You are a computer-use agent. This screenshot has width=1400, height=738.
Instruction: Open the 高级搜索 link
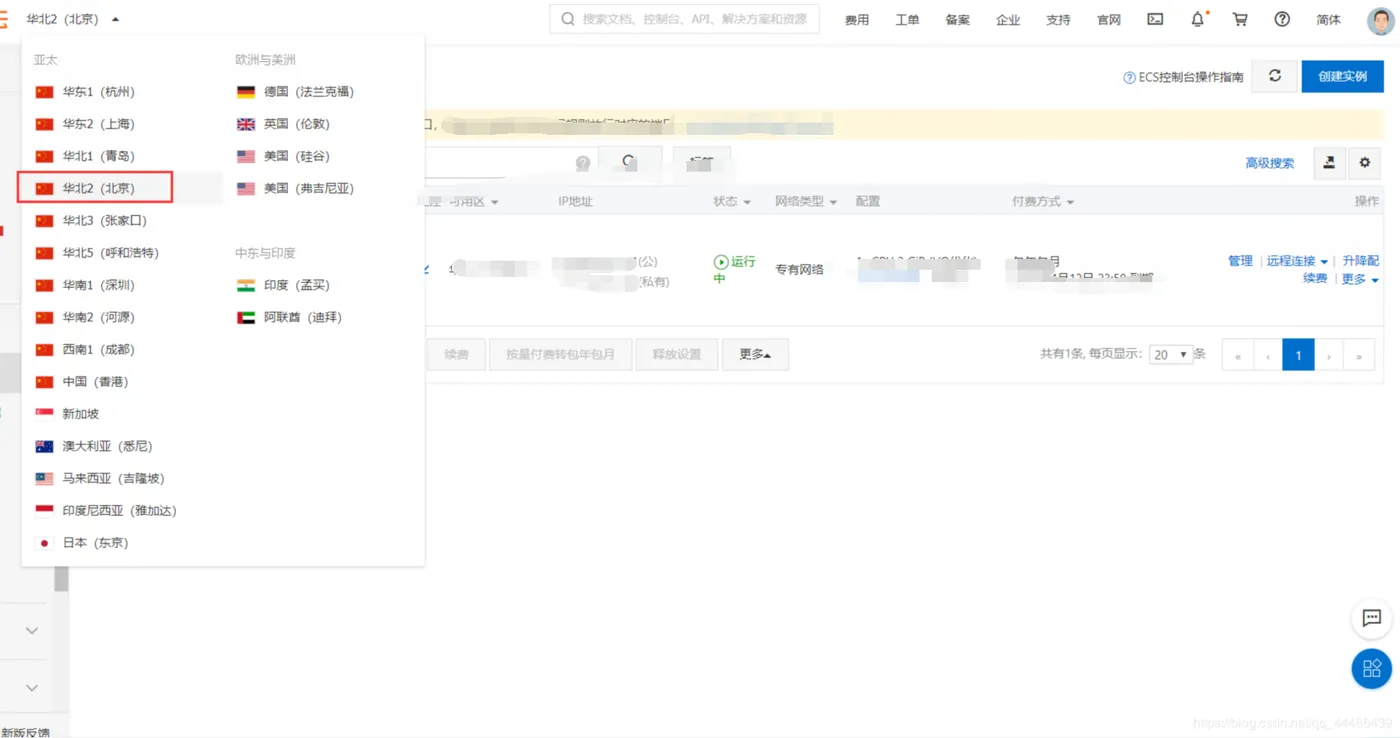tap(1269, 163)
